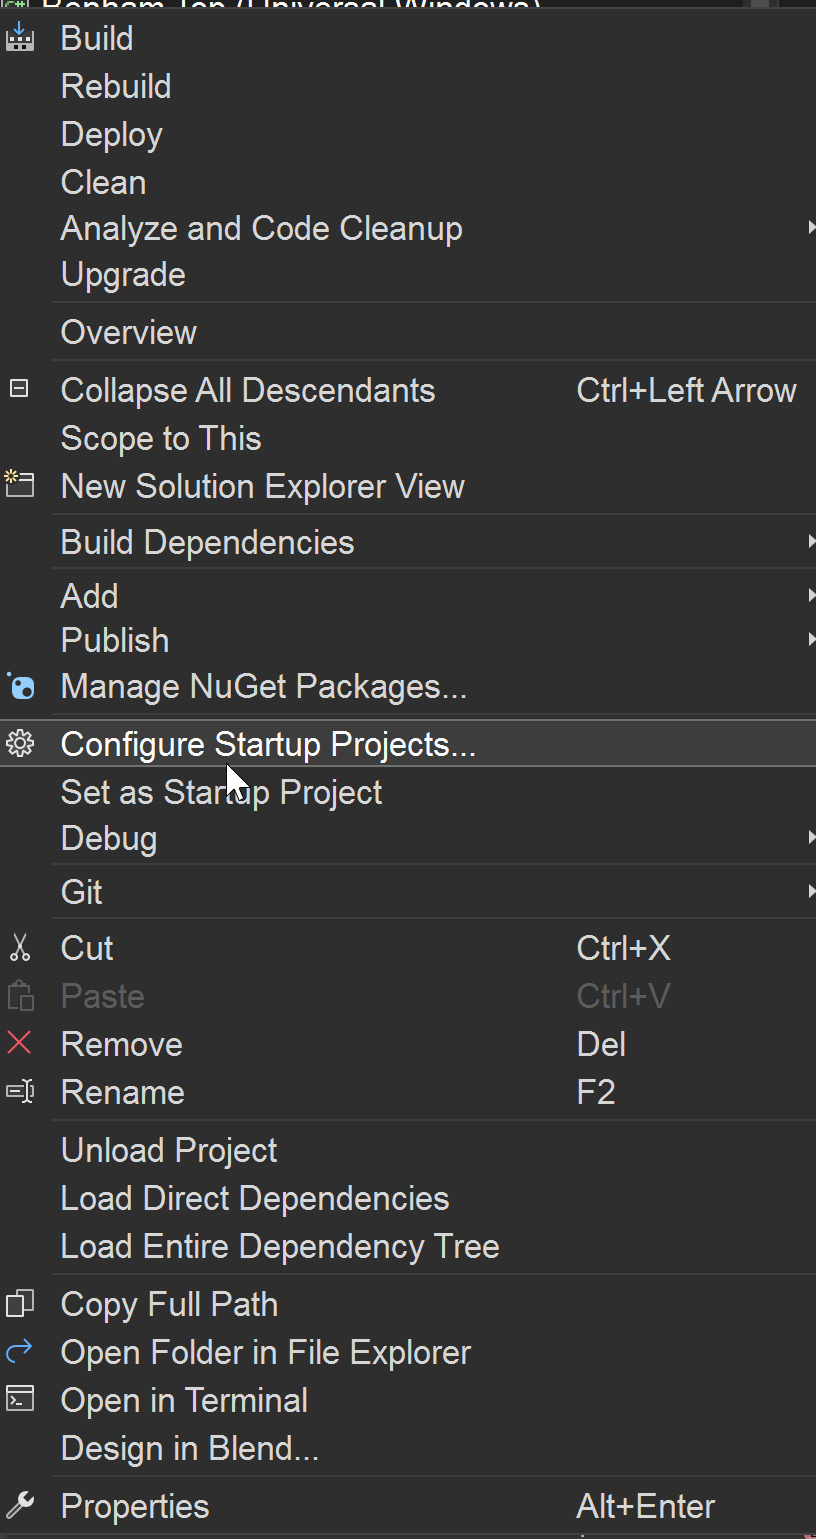Choose Design in Blend...
The width and height of the screenshot is (816, 1539).
coord(190,1448)
